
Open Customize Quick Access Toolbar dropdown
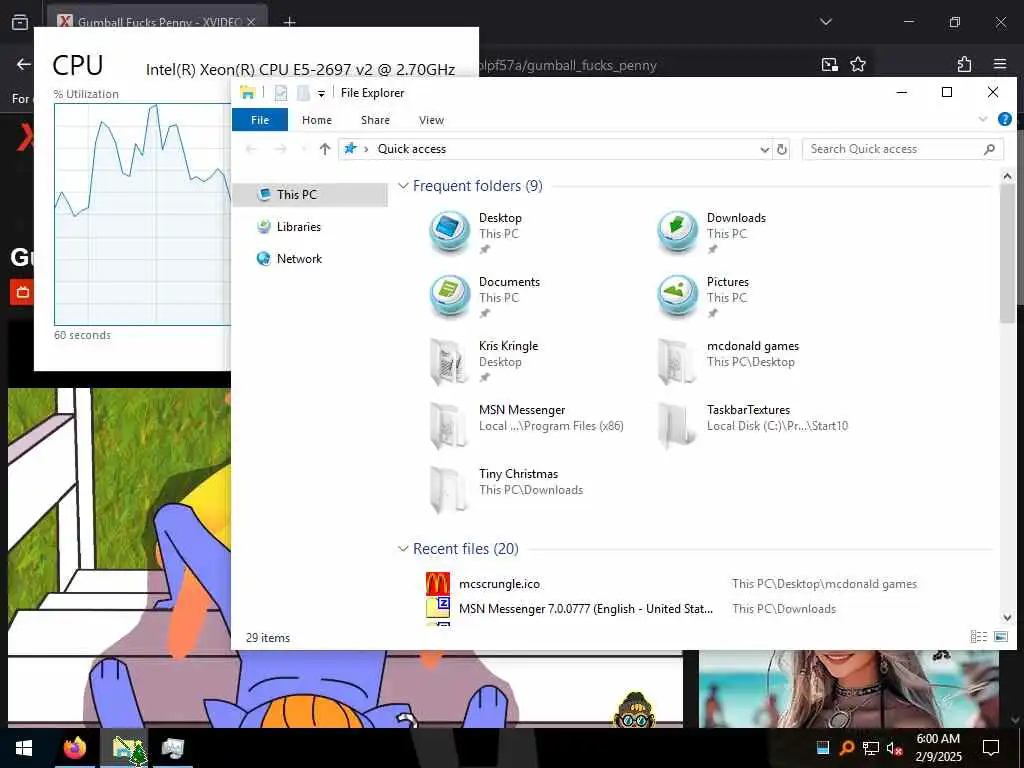coord(321,94)
